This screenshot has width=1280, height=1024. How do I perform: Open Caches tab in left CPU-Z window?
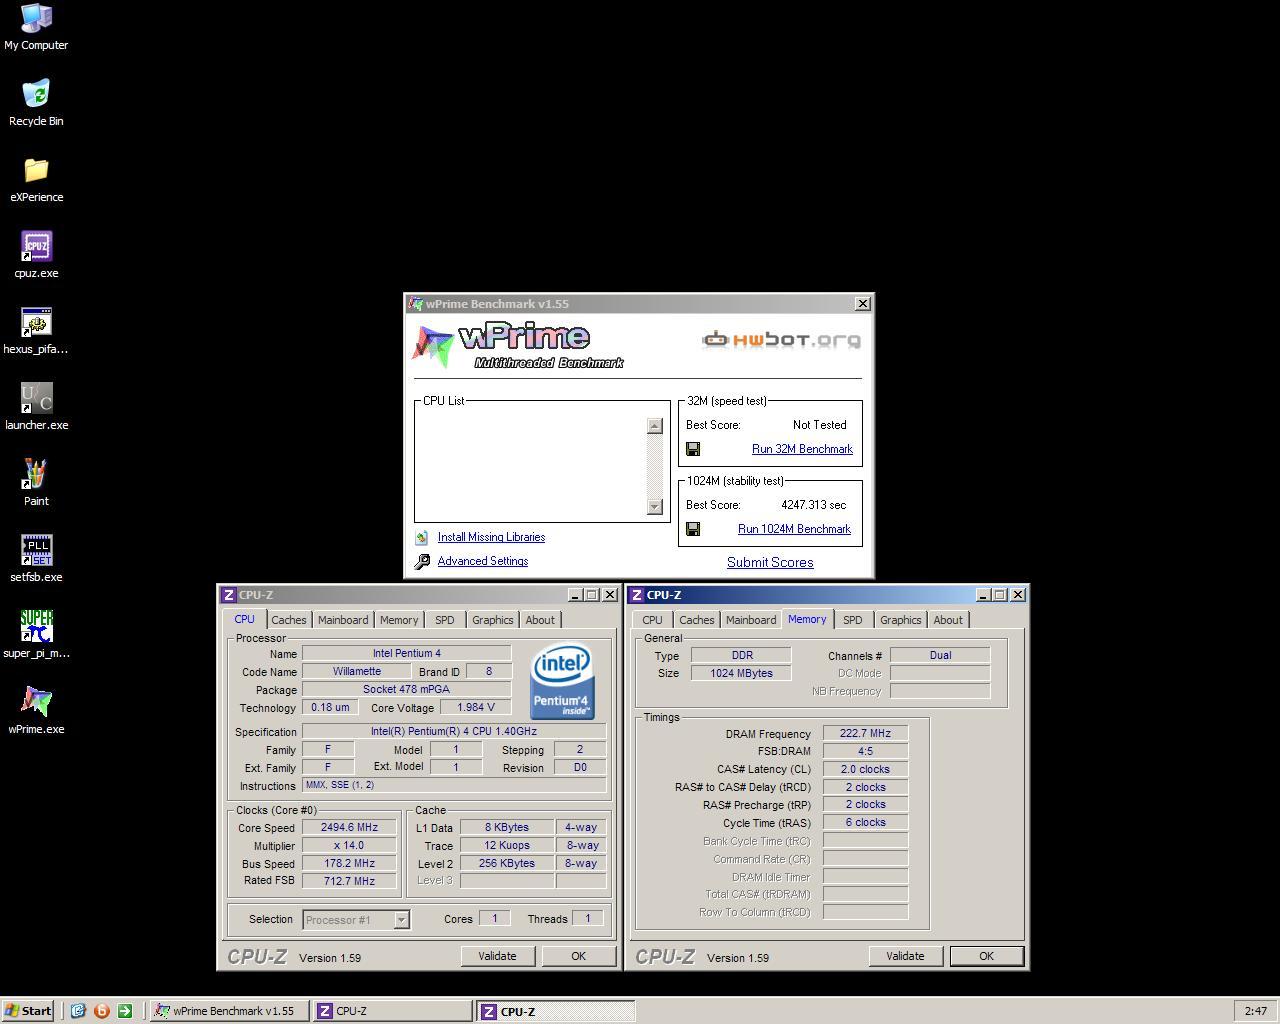click(289, 620)
